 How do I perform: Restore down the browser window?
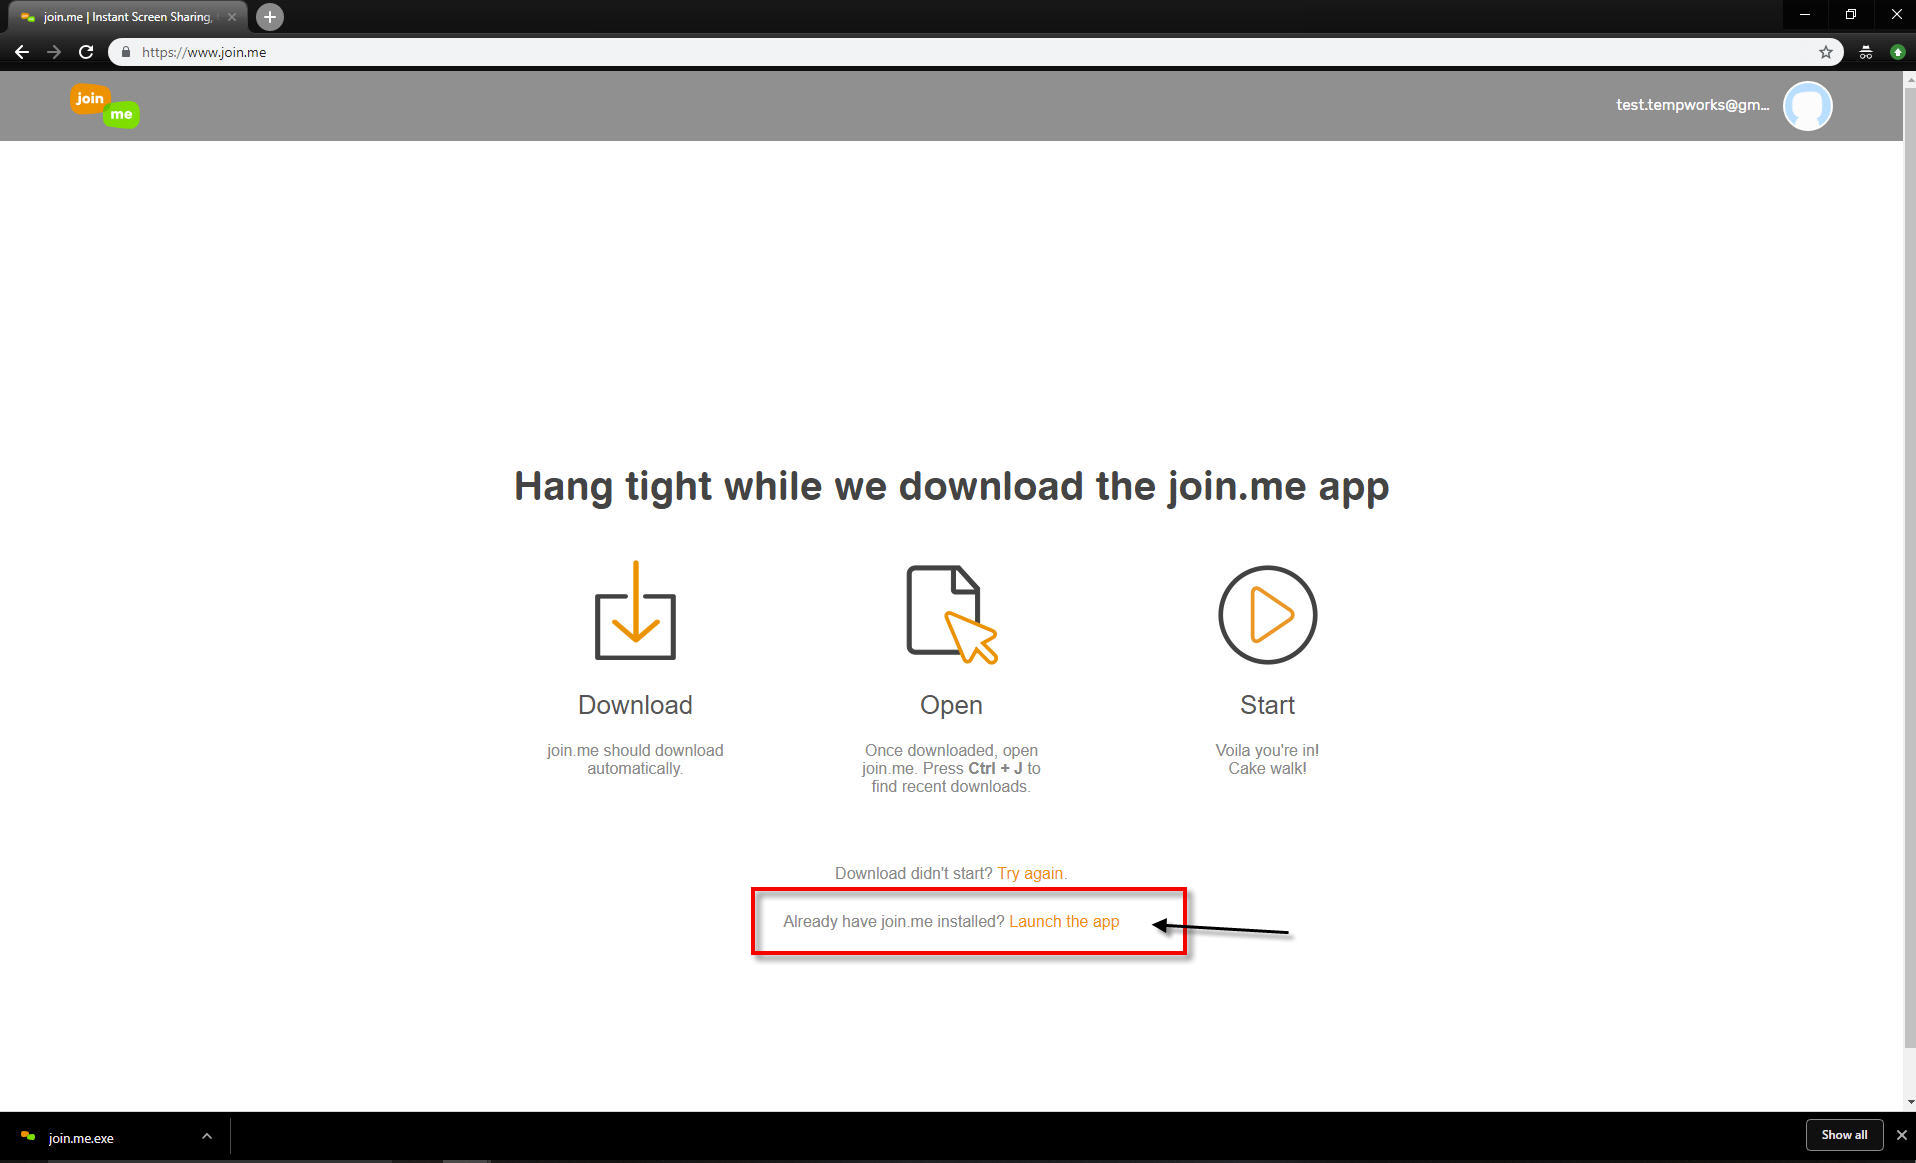(1851, 15)
